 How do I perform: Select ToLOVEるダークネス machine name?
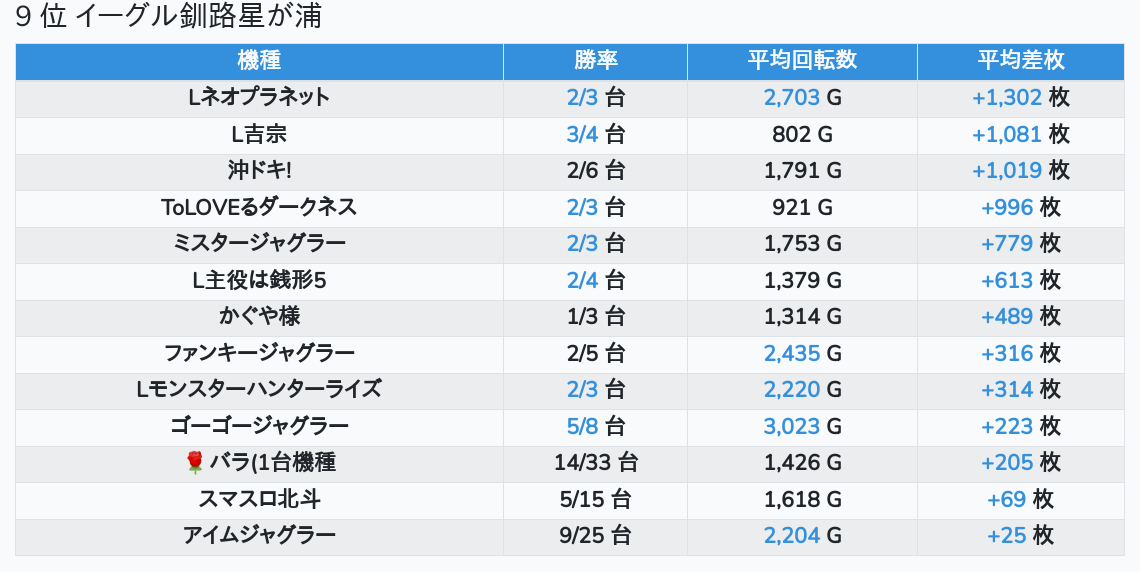(x=259, y=207)
